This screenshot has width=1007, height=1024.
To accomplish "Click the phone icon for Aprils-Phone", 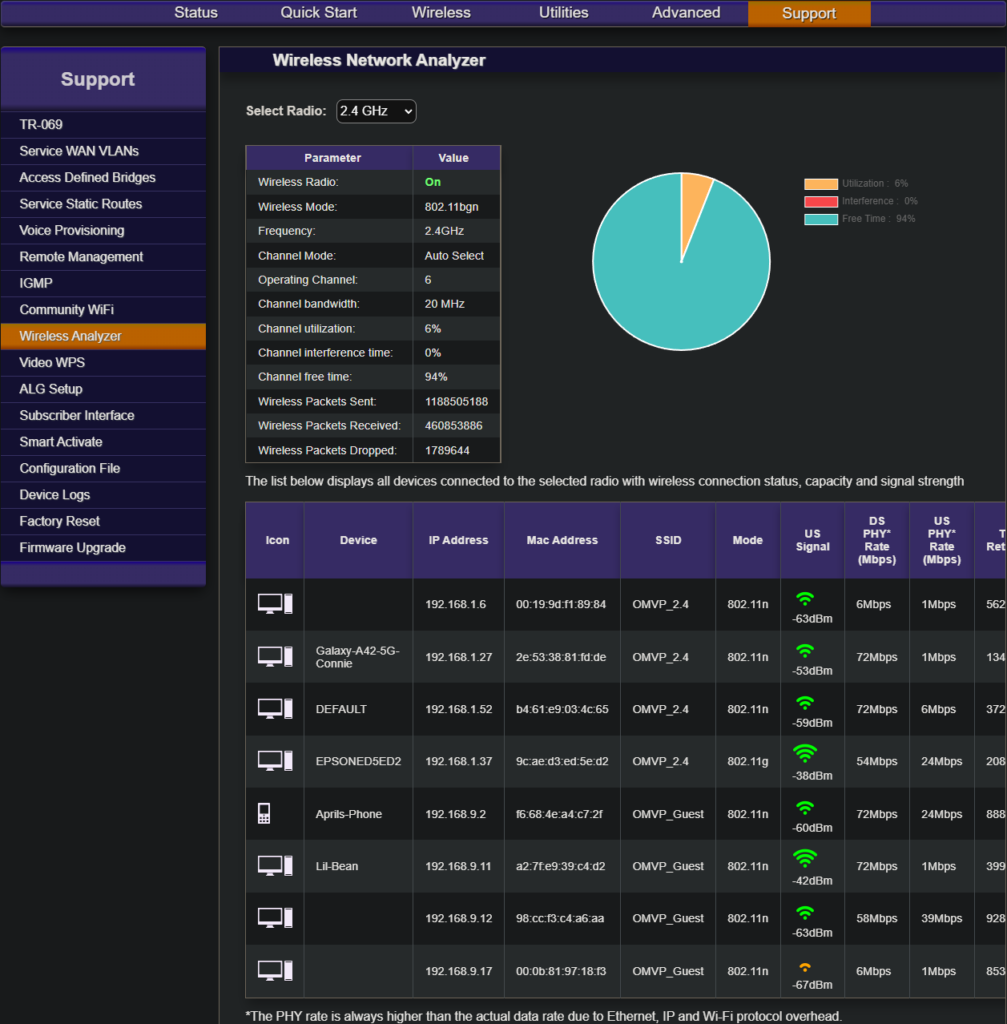I will click(x=264, y=813).
